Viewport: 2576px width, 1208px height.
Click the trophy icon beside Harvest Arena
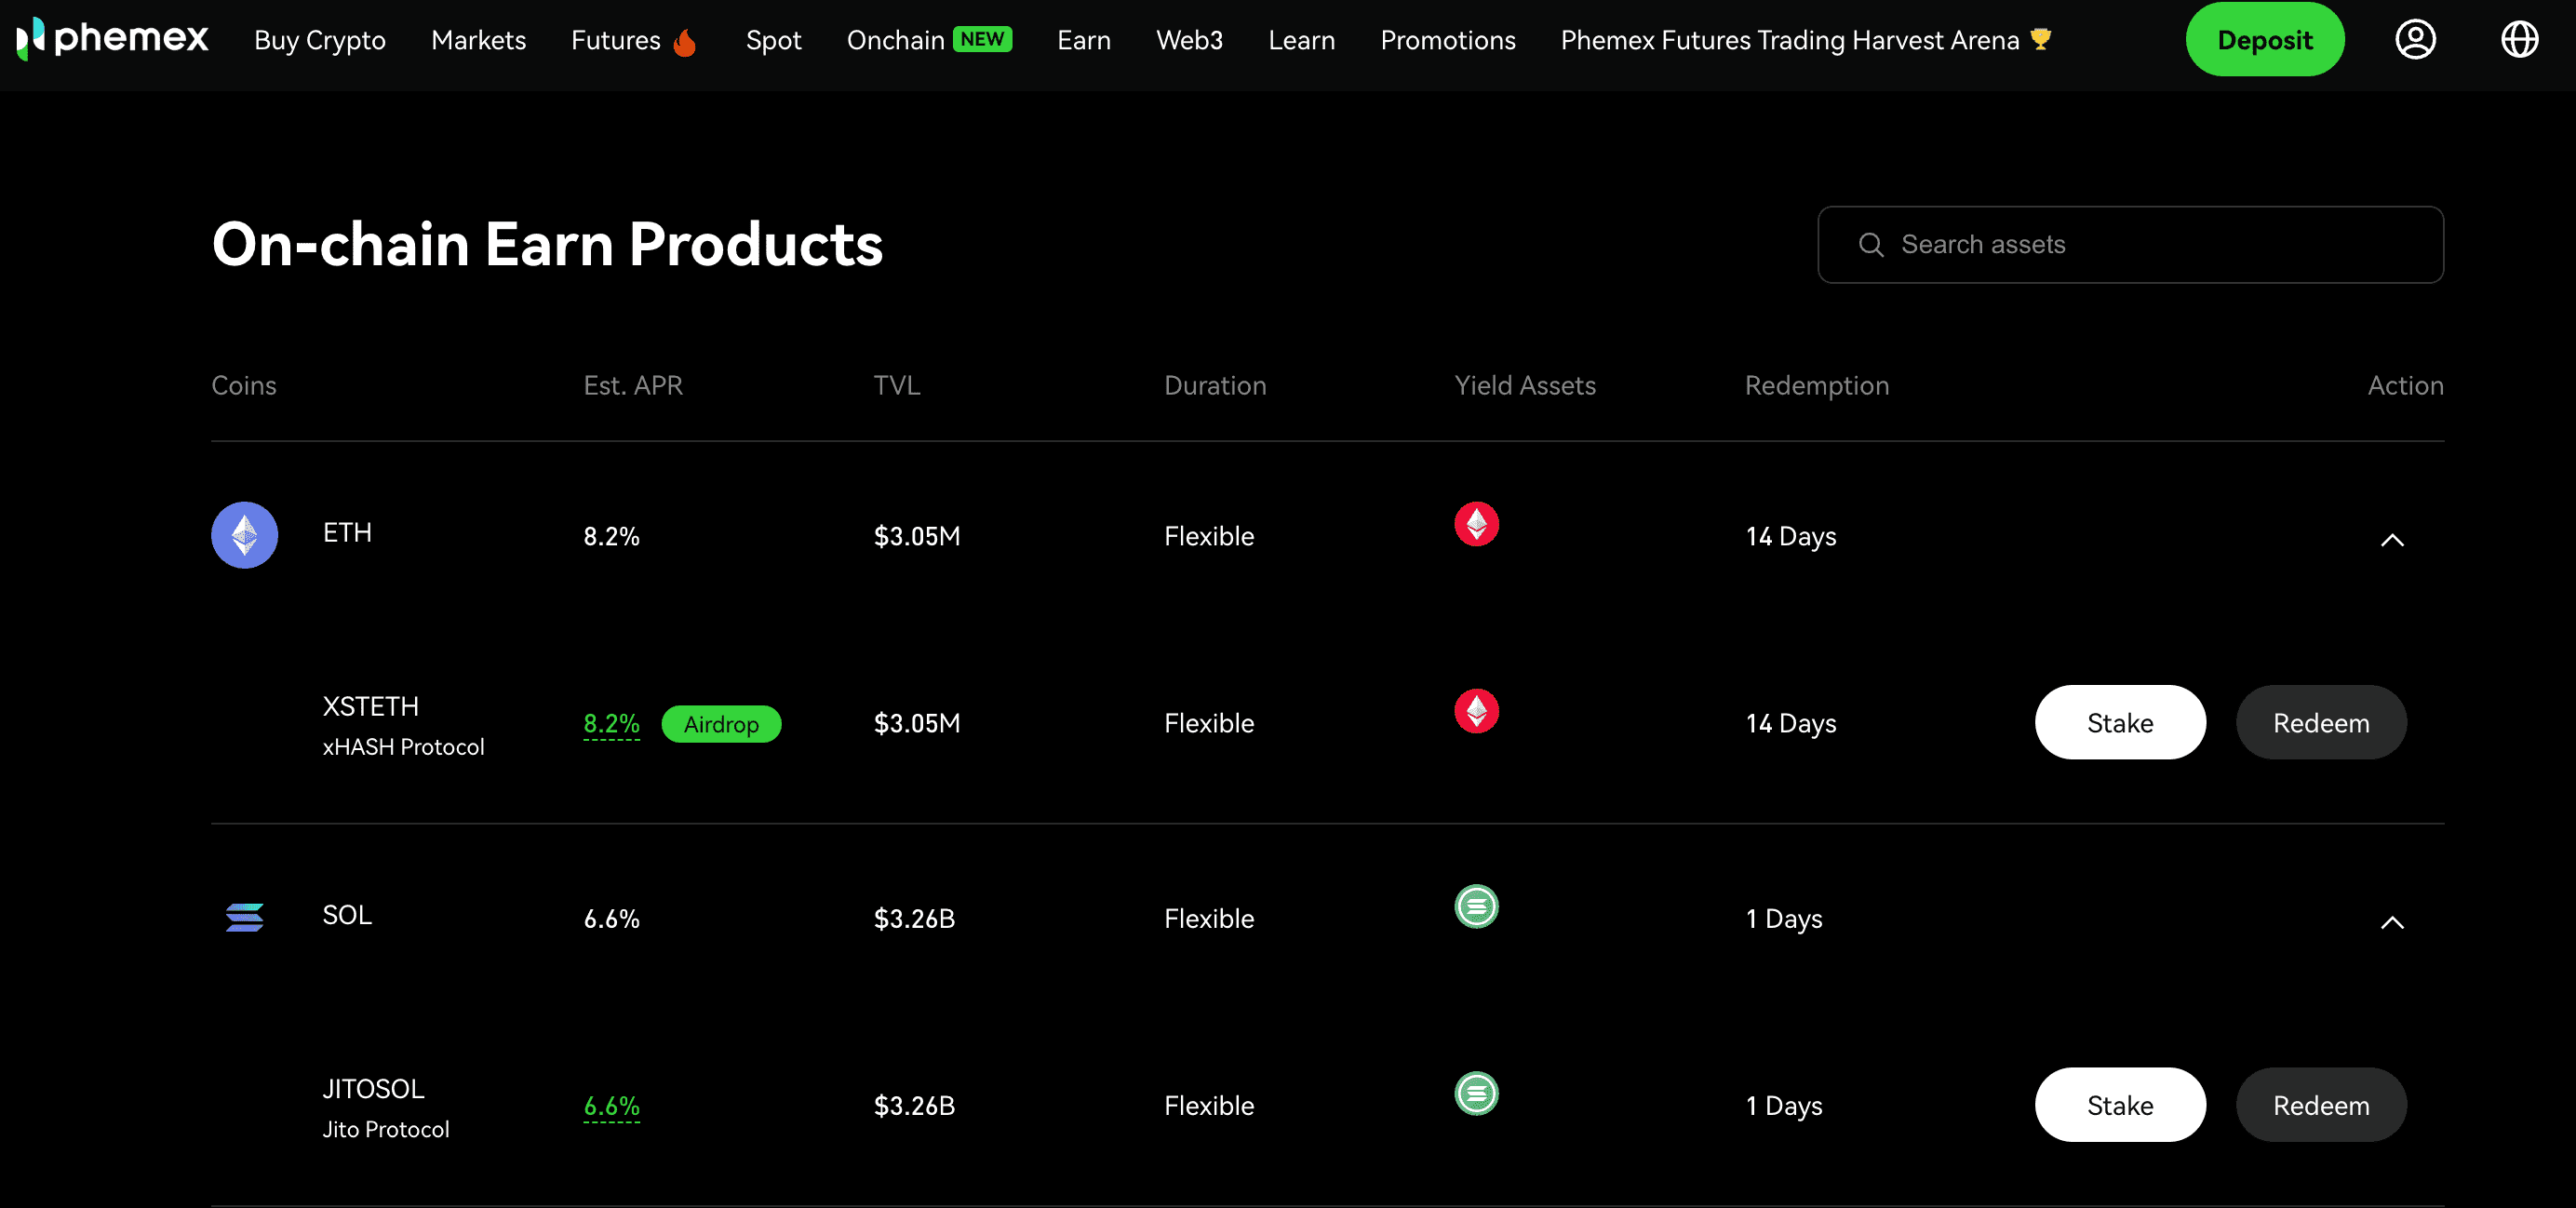click(x=2041, y=39)
